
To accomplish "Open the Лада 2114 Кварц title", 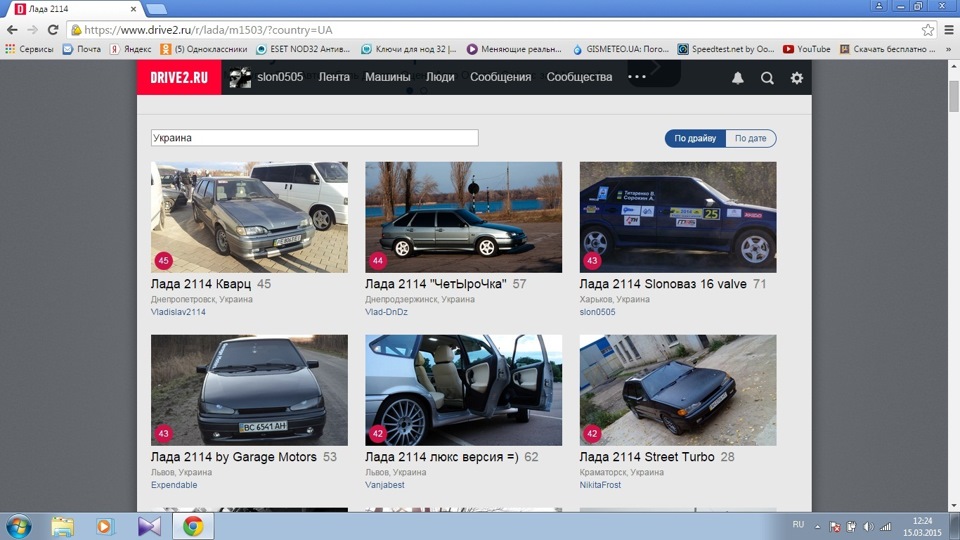I will click(201, 284).
